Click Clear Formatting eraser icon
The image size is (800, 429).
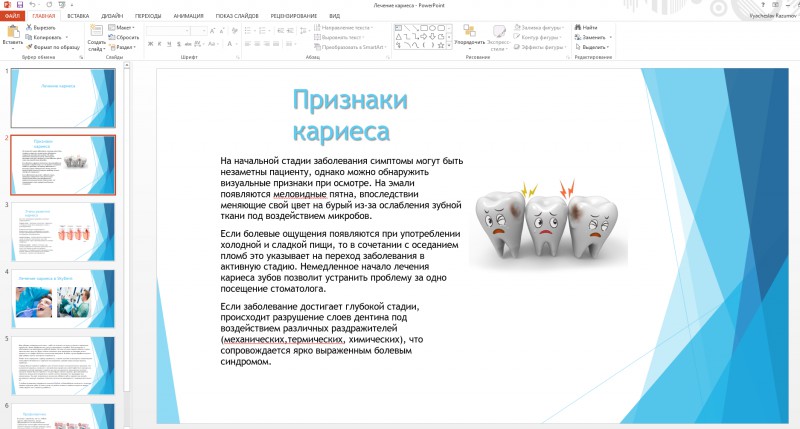(x=235, y=31)
